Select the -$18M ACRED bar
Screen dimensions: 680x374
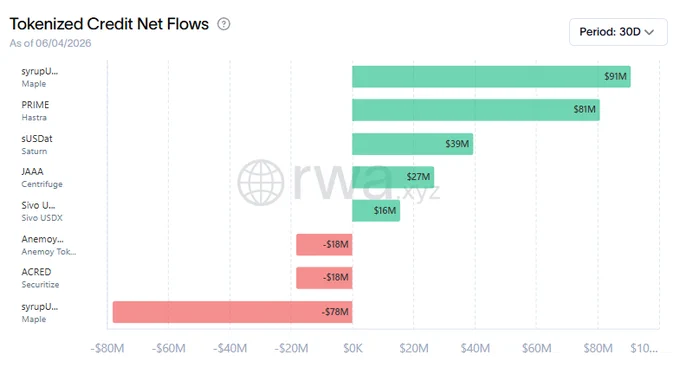[x=324, y=278]
